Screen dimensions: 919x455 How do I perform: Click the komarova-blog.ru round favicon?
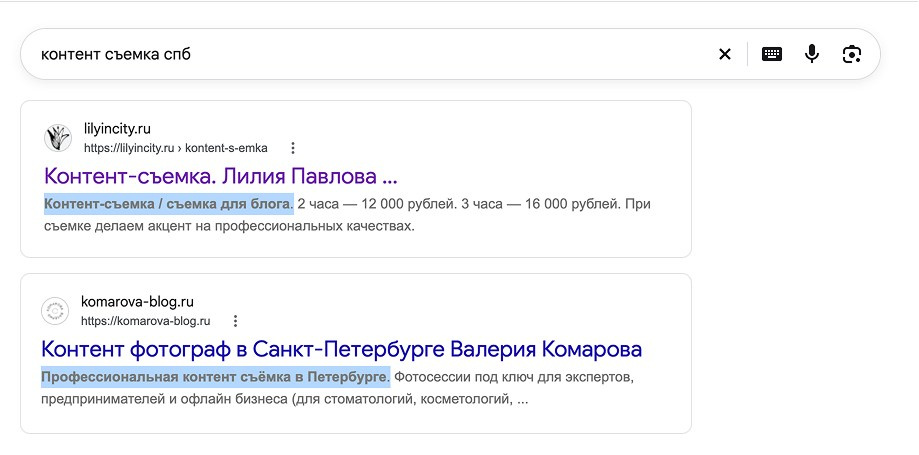55,311
